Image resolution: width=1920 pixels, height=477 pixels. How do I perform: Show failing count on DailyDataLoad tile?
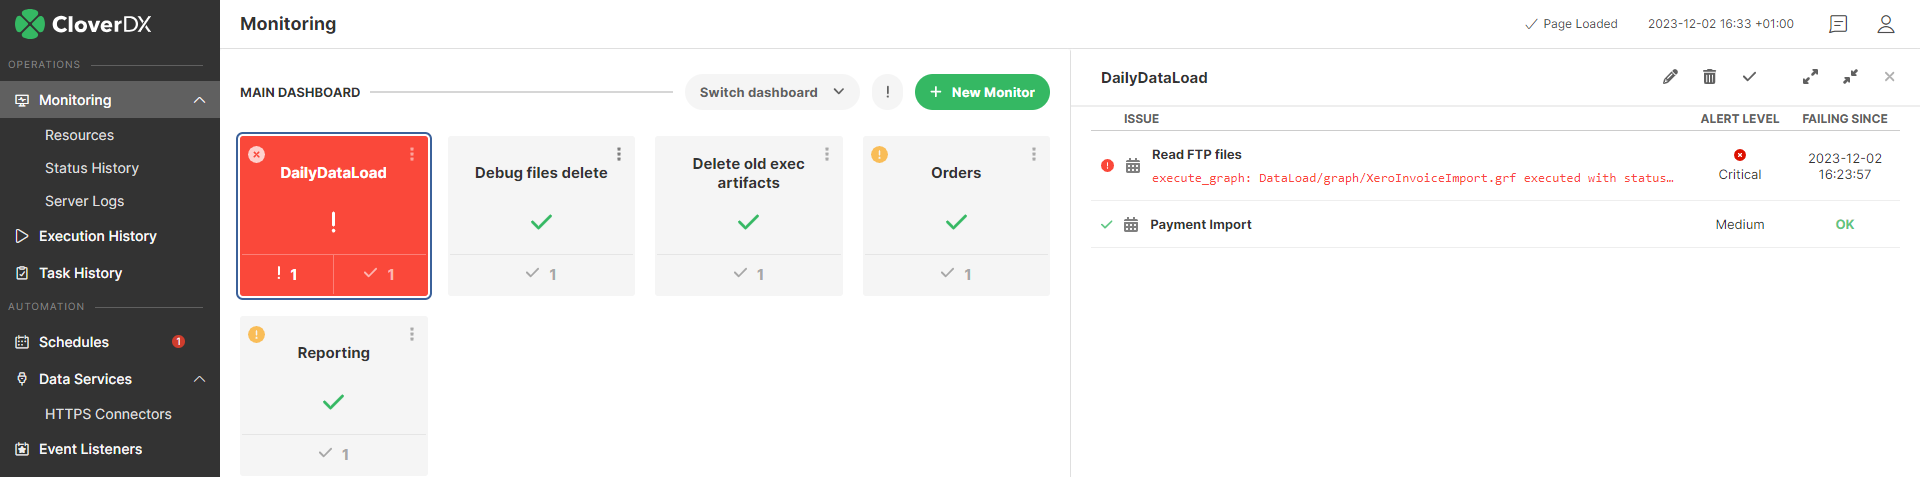(287, 274)
